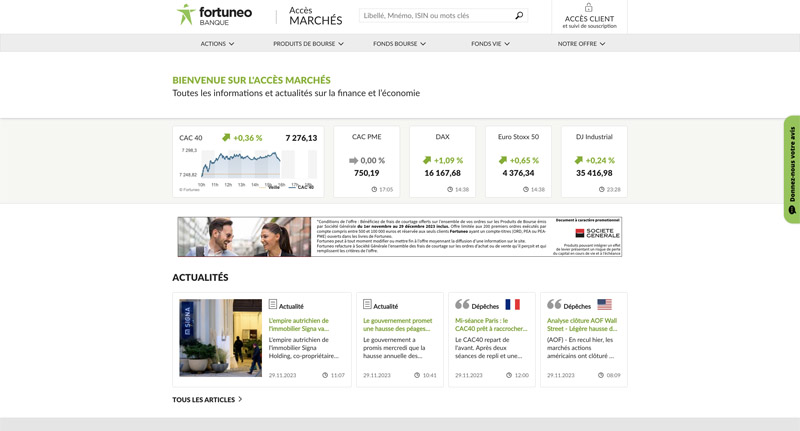Screen dimensions: 800x431
Task: Open headline Le gouvernement promet une hausse des péages
Action: coord(397,324)
